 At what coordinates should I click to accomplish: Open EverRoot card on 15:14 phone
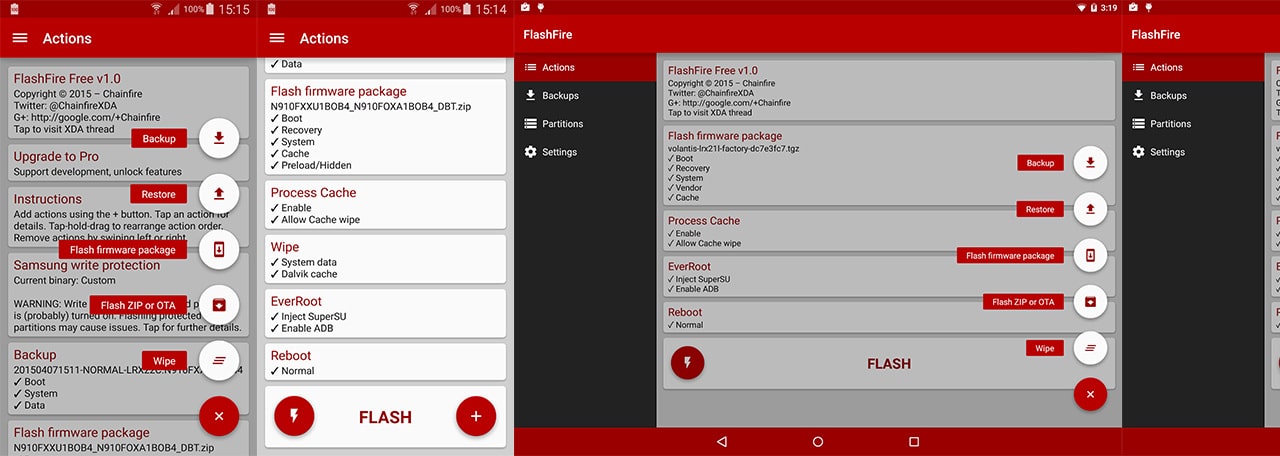[x=385, y=314]
